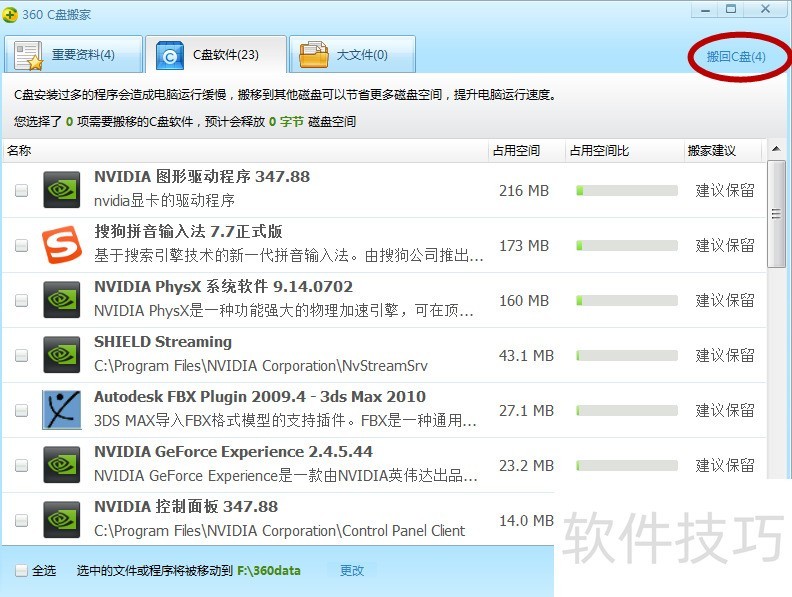Click the 160 MB size value
This screenshot has width=792, height=597.
(x=524, y=301)
